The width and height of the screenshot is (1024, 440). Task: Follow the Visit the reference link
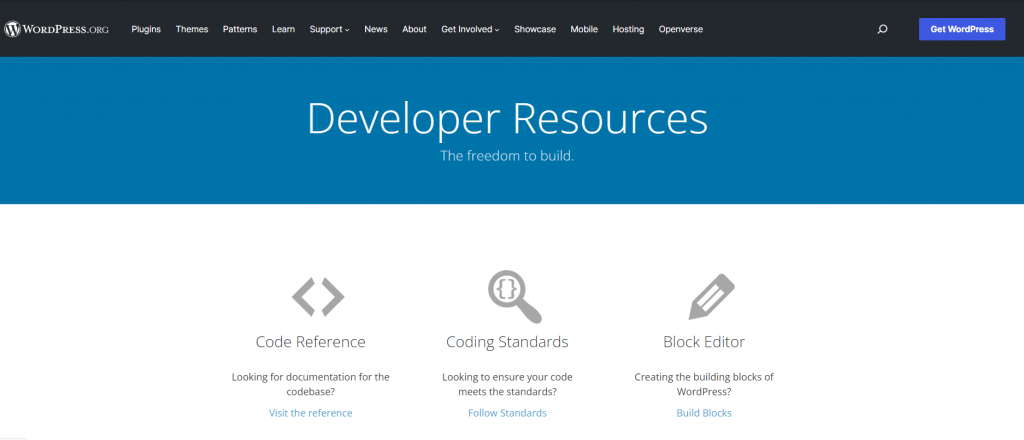[310, 413]
